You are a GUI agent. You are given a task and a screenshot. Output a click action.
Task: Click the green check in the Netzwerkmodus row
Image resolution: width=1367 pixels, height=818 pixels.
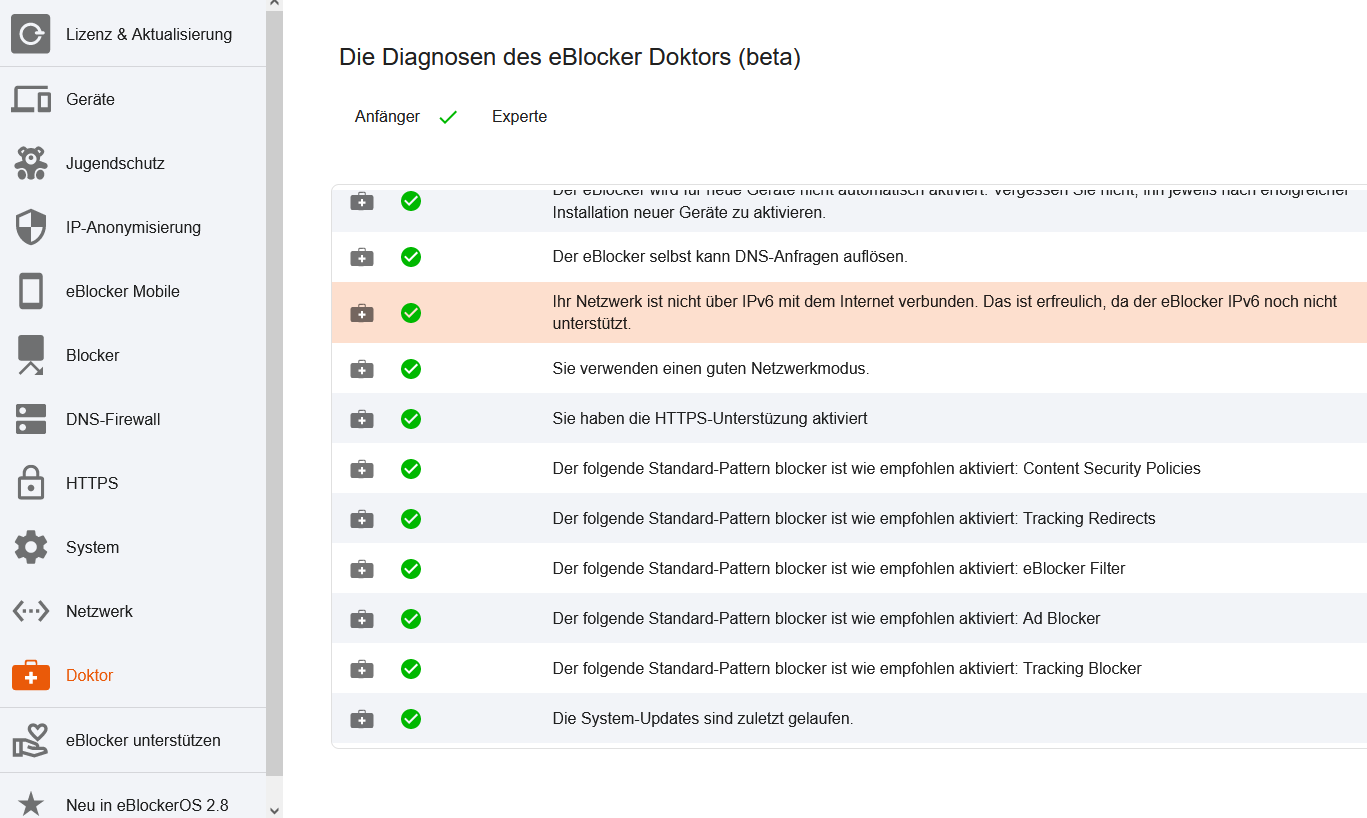[x=410, y=369]
